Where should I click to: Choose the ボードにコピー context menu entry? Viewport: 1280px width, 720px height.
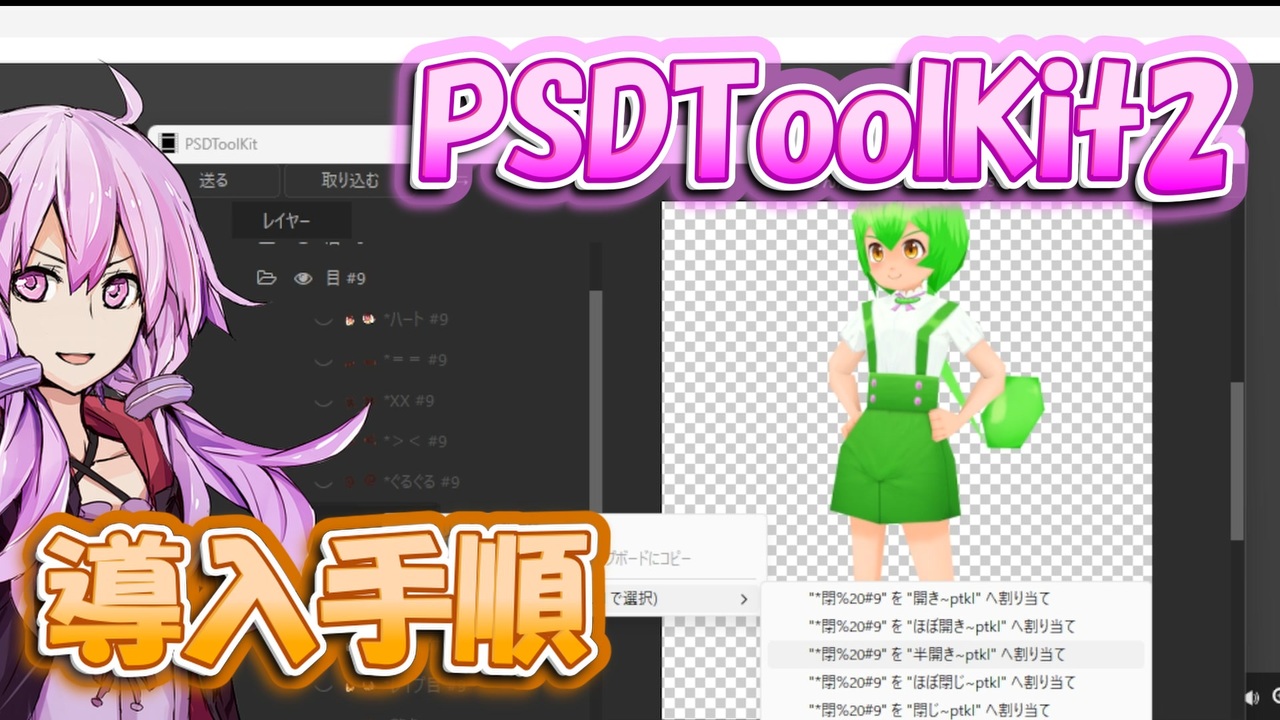[x=650, y=558]
